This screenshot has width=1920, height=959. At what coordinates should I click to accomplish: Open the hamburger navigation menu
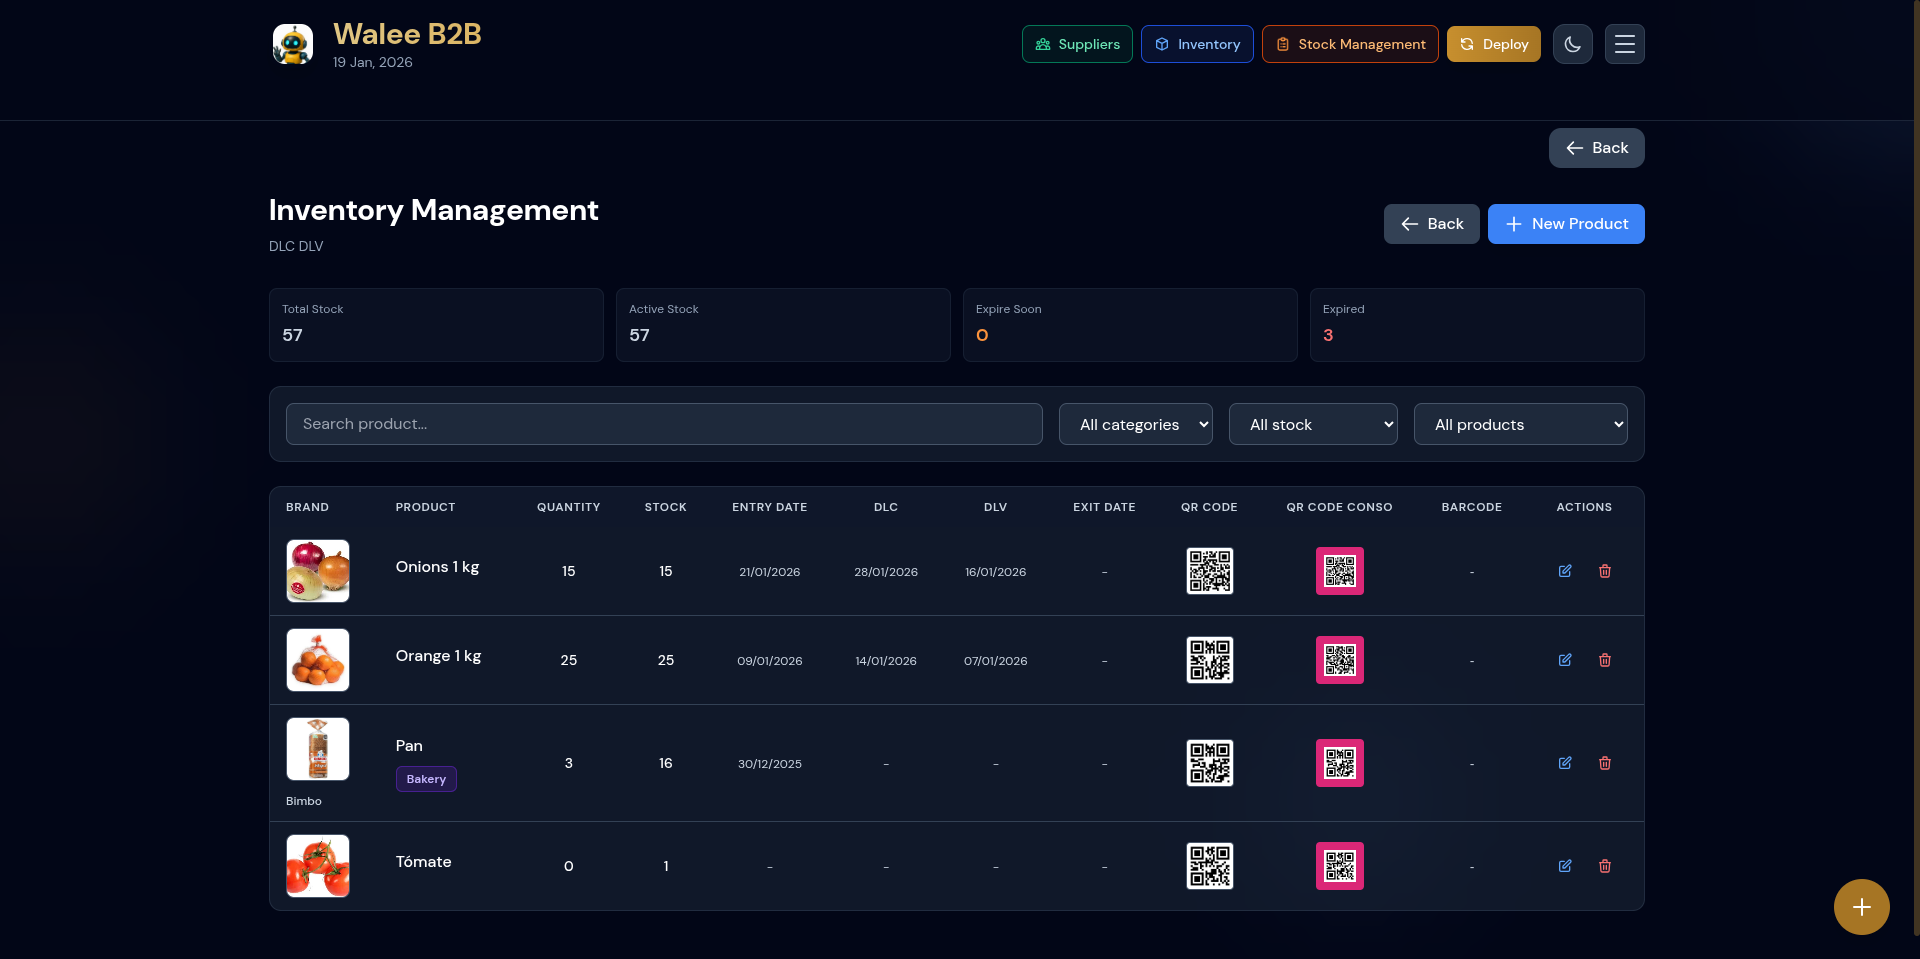click(x=1624, y=44)
